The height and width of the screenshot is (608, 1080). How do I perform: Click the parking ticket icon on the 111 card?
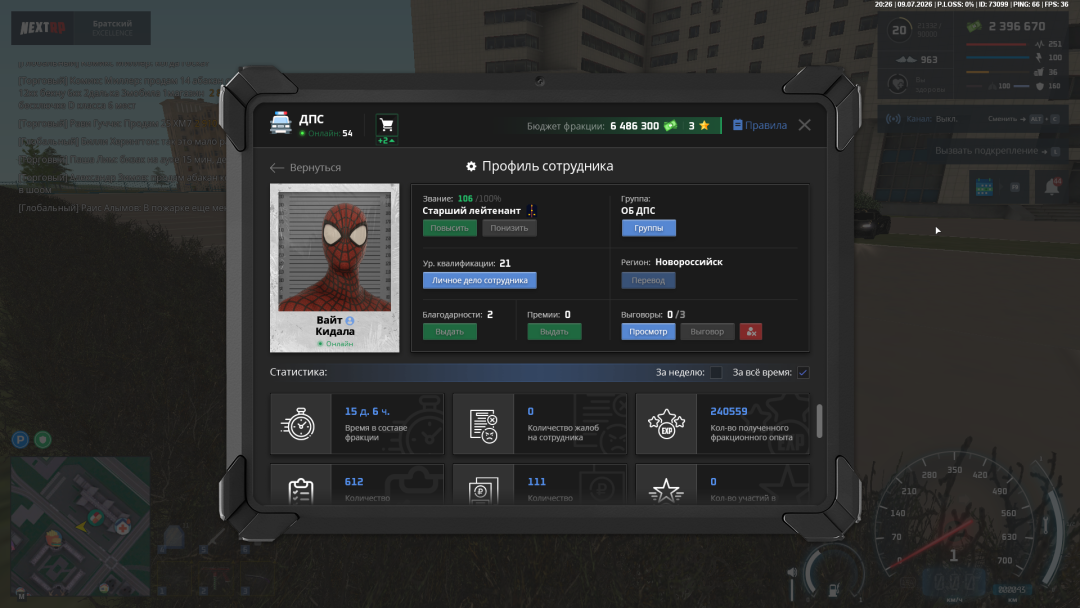484,490
